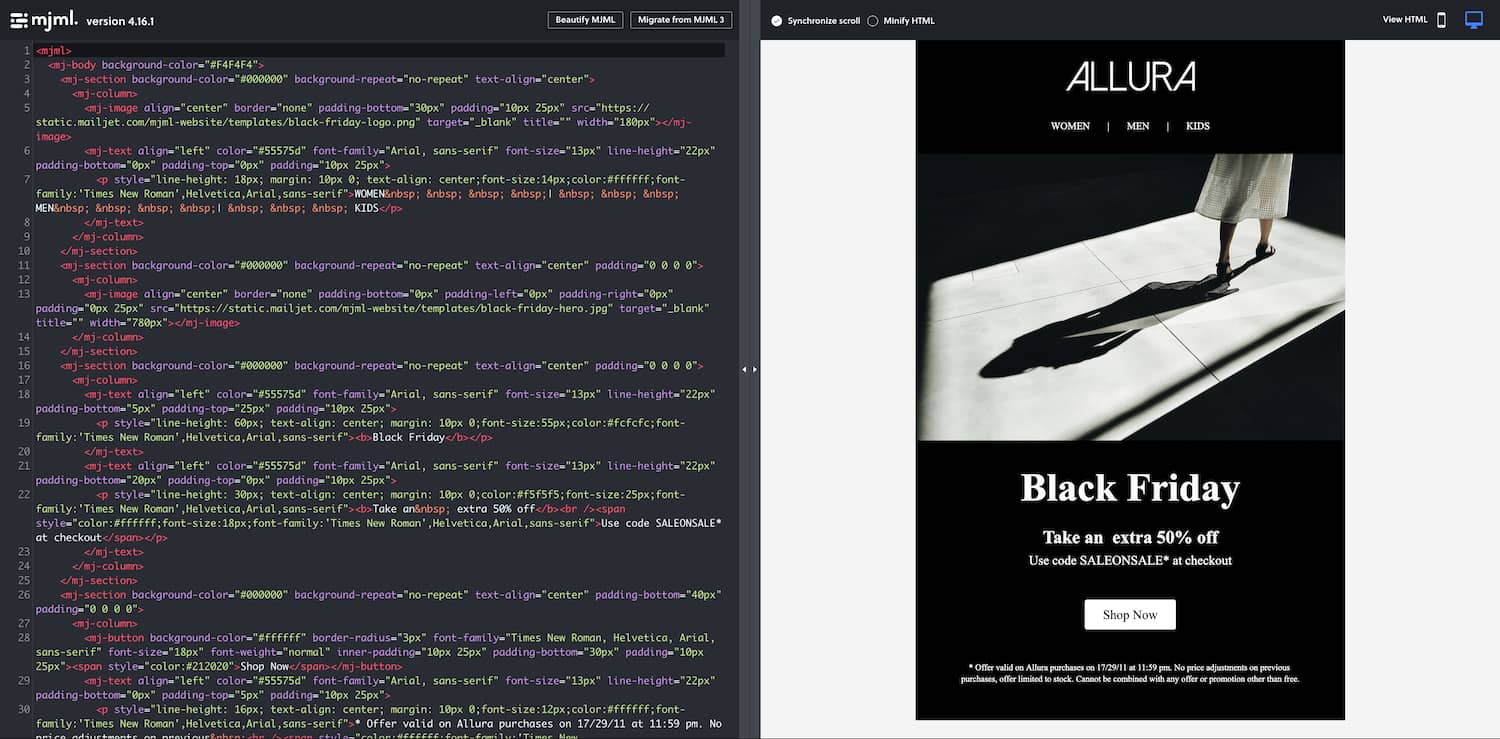Click line number 1 in the editor

26,49
